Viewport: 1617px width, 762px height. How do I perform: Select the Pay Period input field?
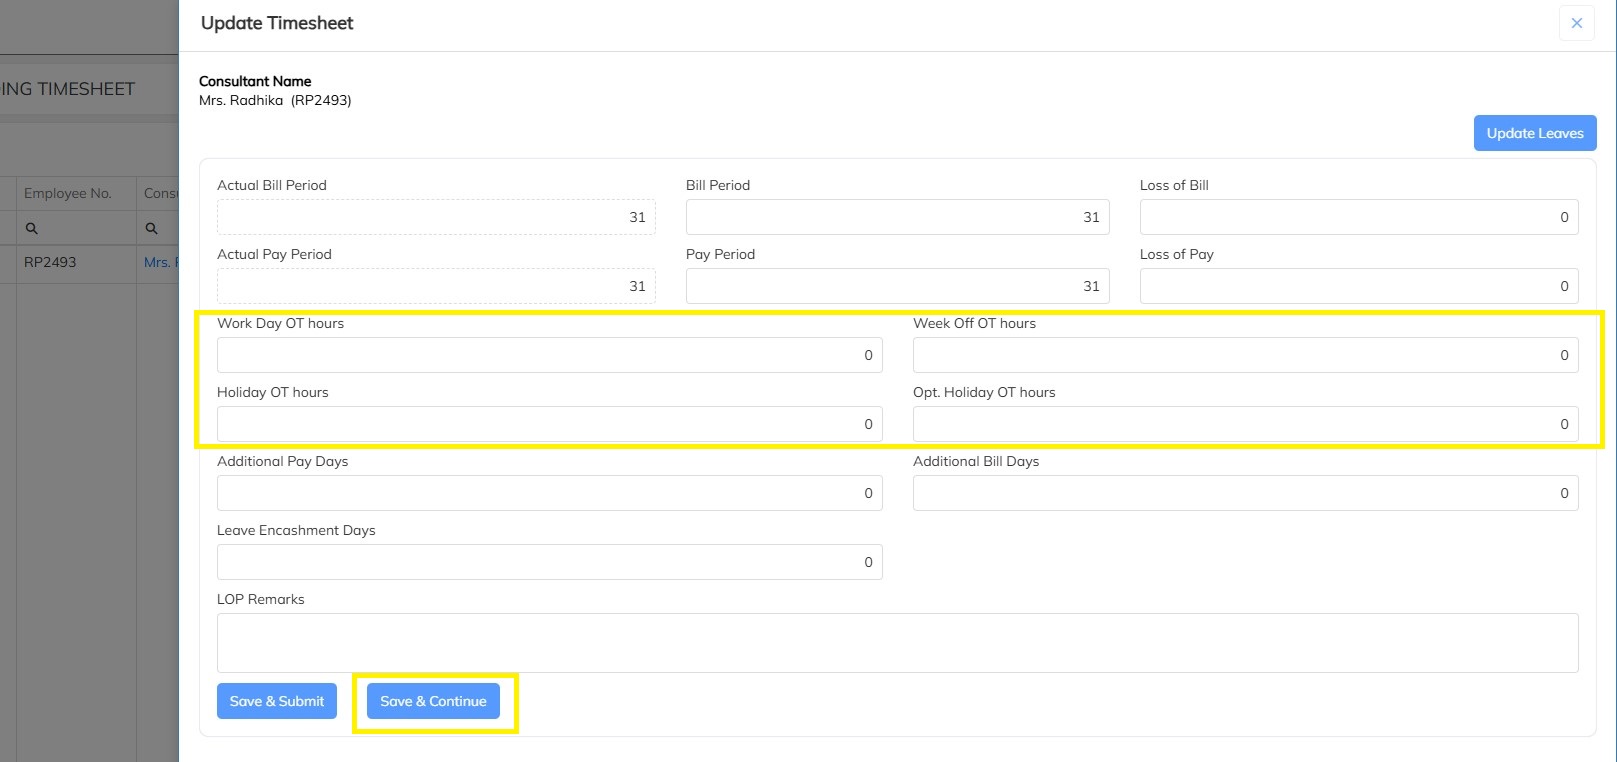[x=897, y=286]
